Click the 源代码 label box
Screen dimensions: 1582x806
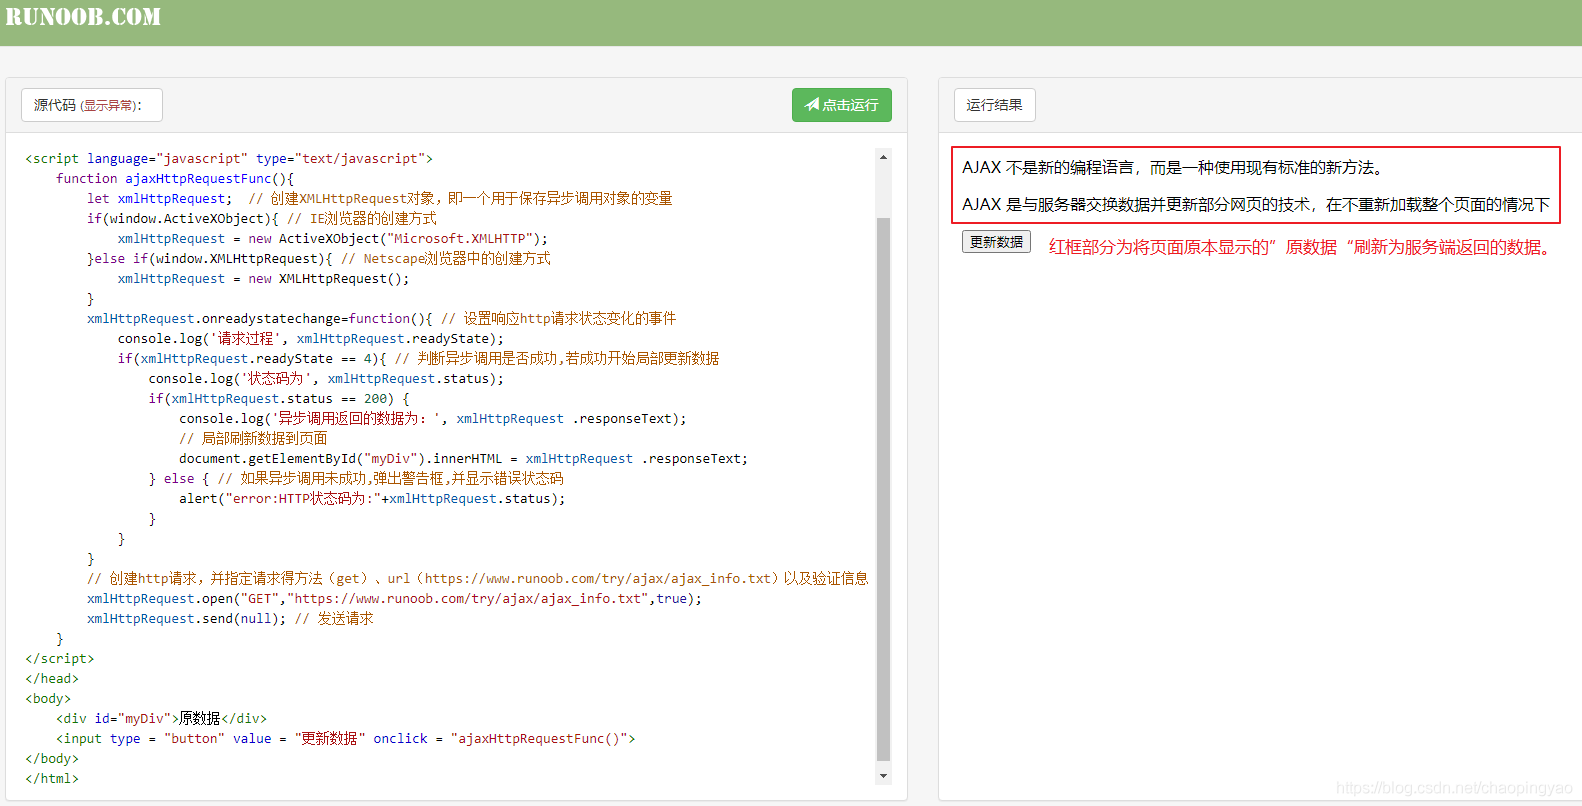(54, 105)
